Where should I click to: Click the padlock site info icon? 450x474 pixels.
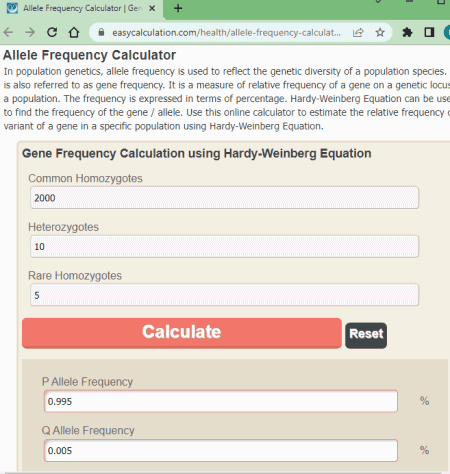[x=101, y=32]
